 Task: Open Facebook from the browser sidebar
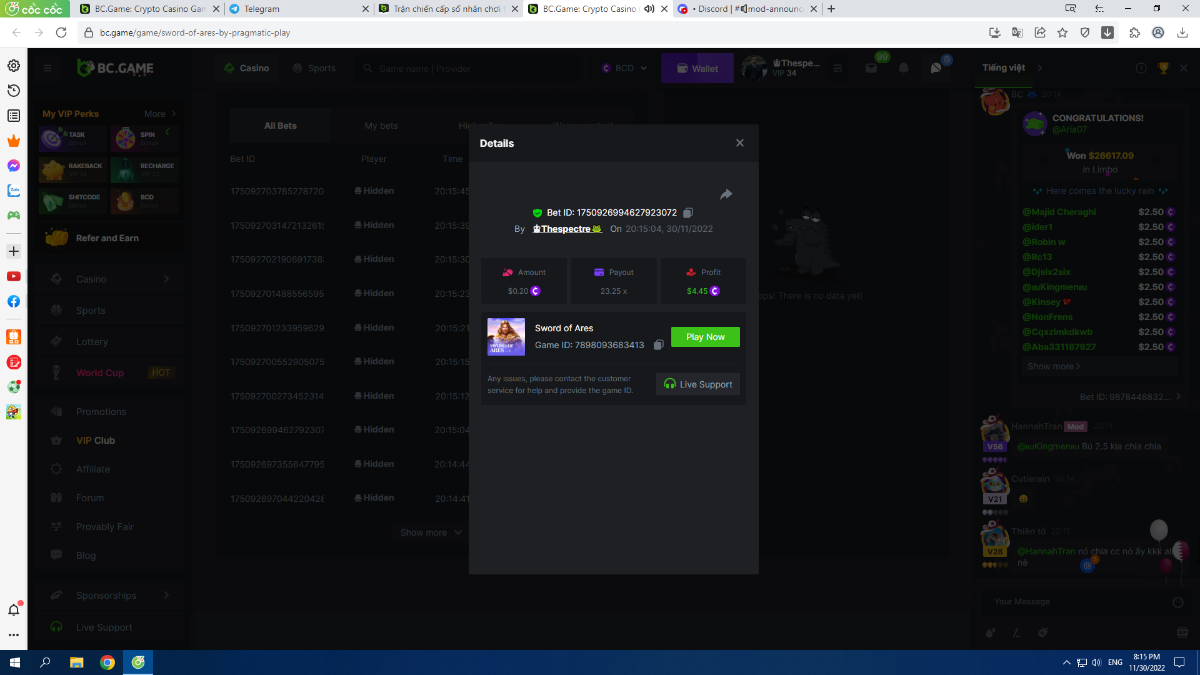coord(14,301)
